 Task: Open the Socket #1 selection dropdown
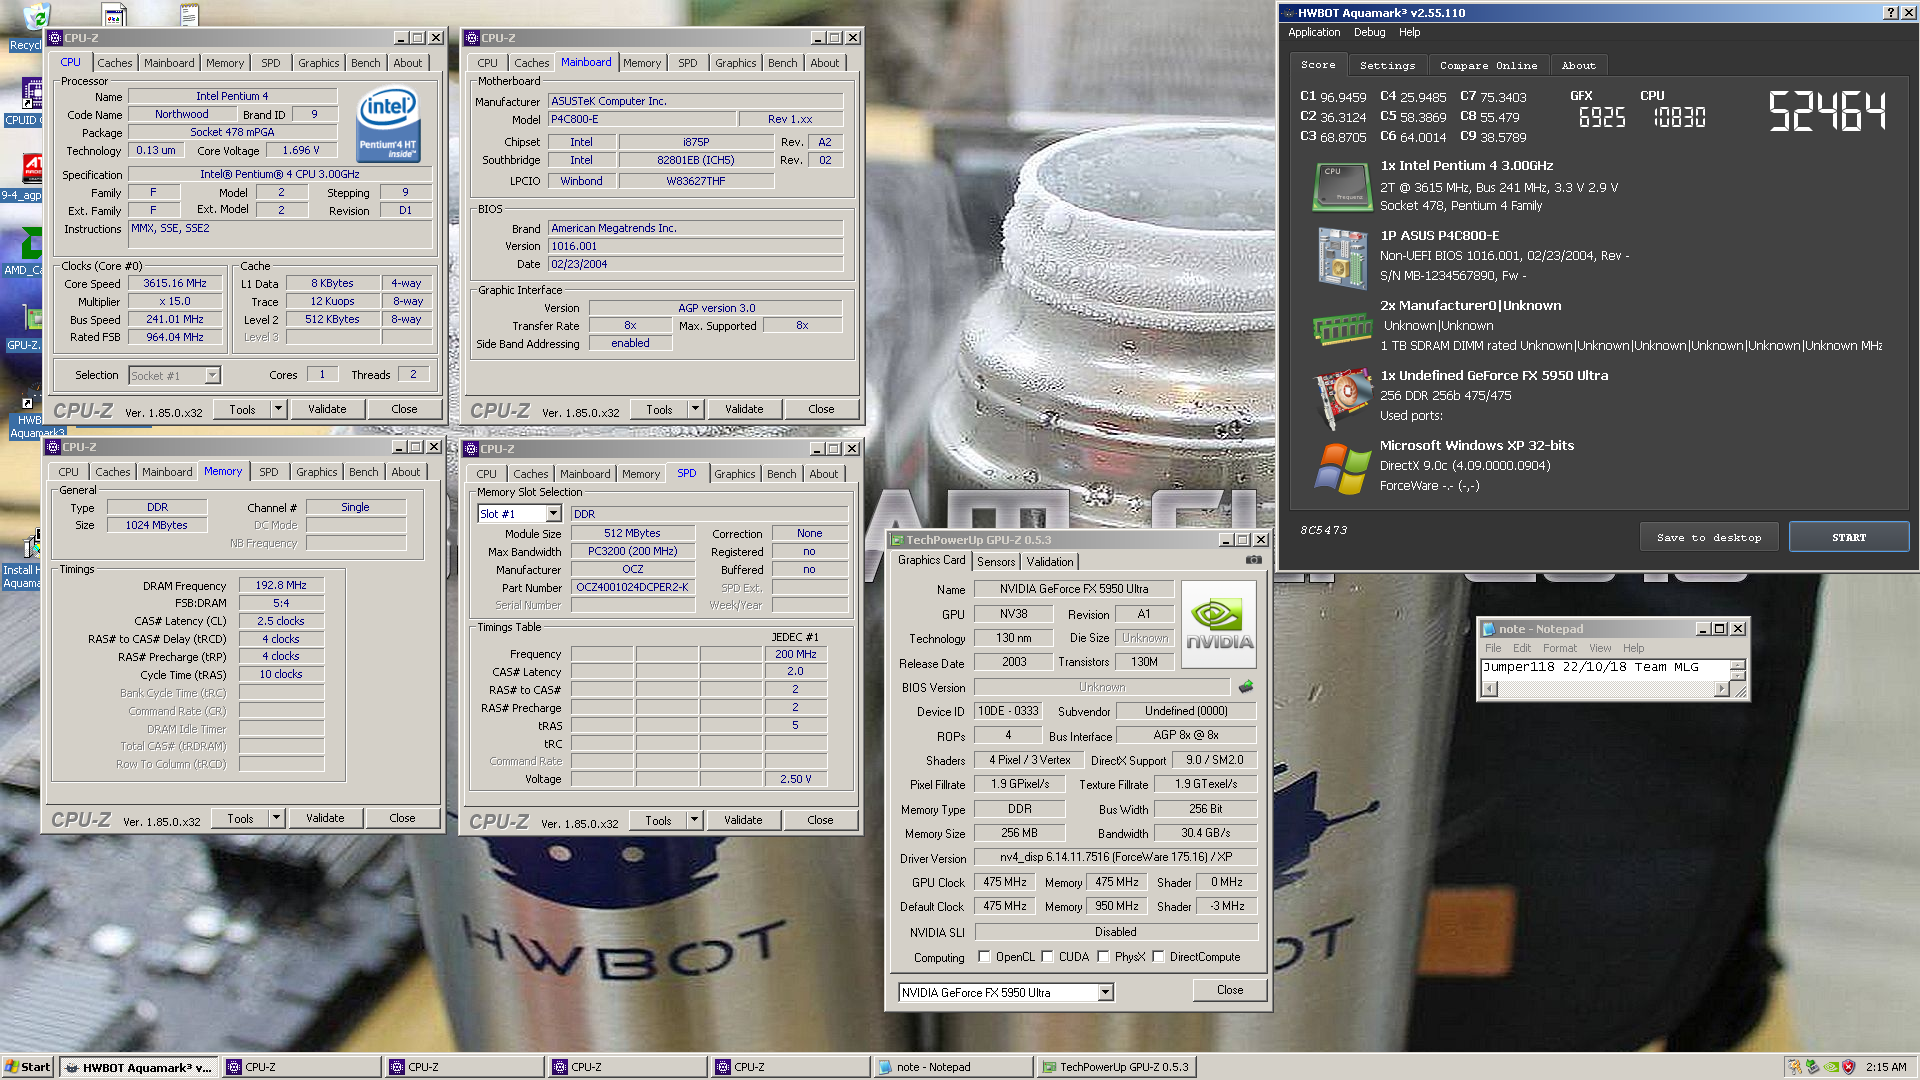pos(212,376)
